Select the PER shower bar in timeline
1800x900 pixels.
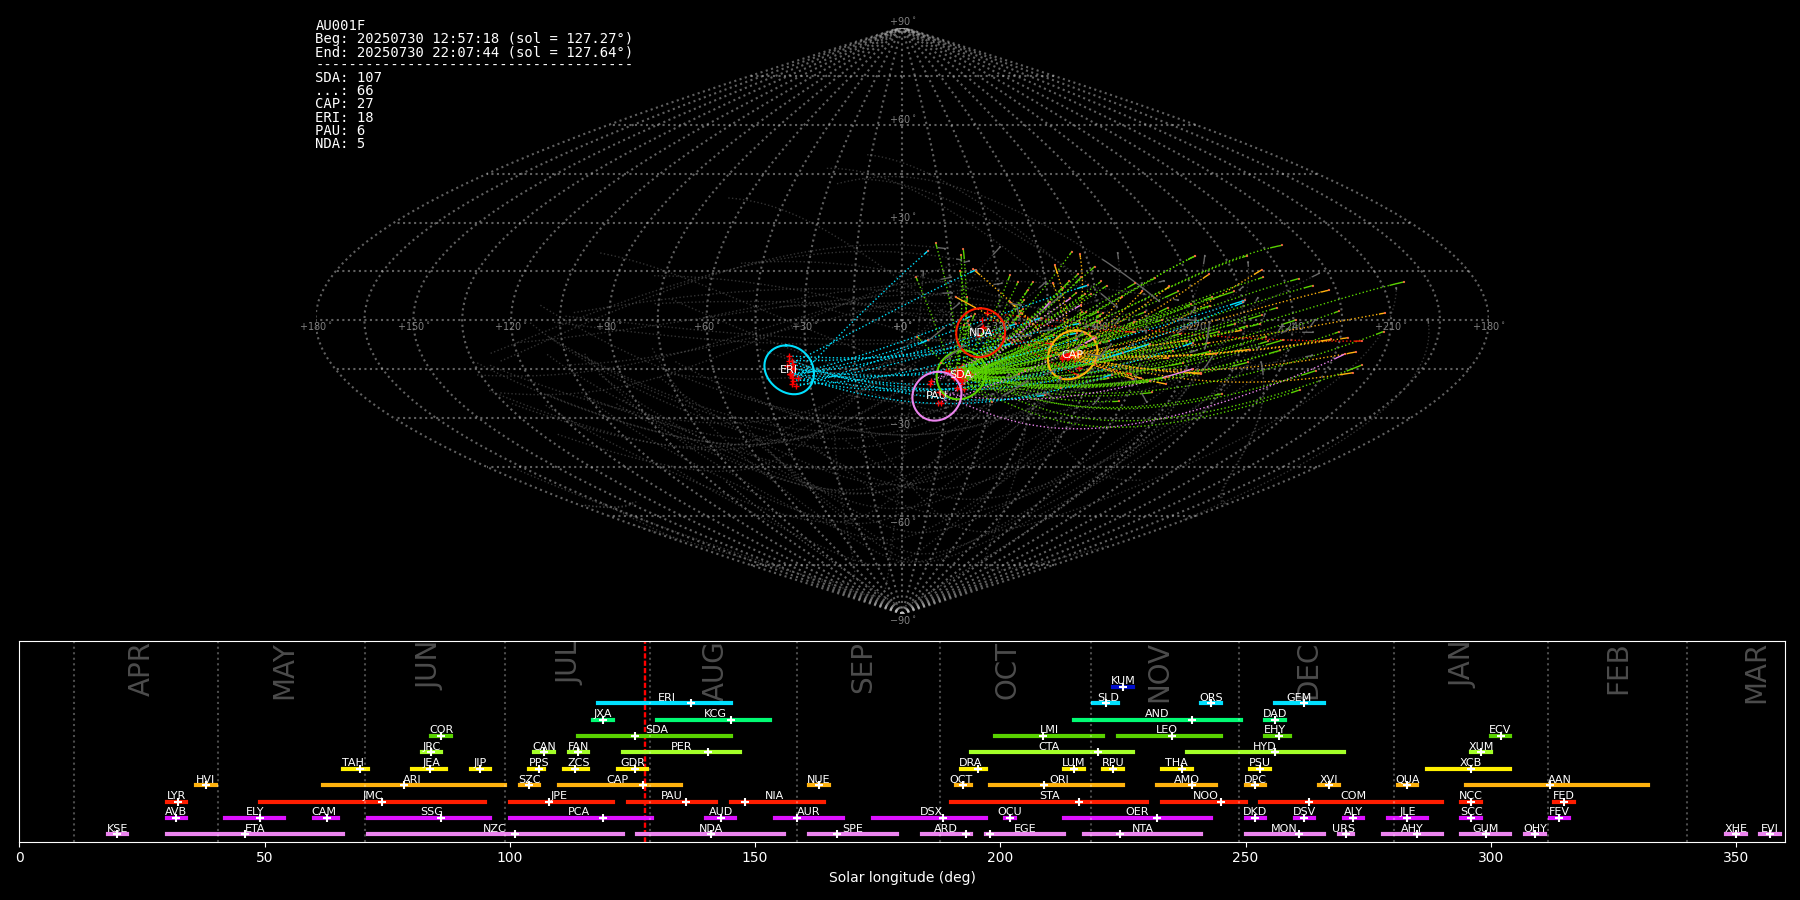(x=681, y=752)
